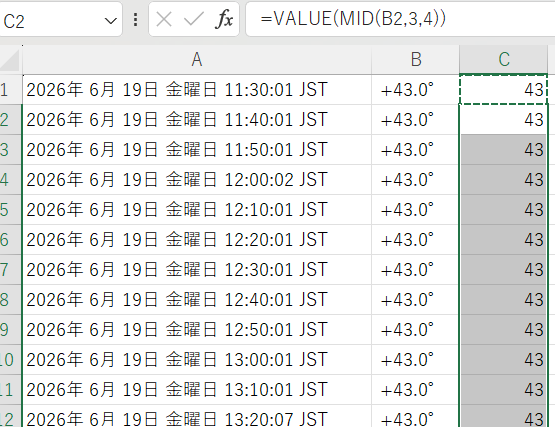Viewport: 555px width, 427px height.
Task: Click cell with 13:00:01 JST timestamp
Action: [197, 360]
